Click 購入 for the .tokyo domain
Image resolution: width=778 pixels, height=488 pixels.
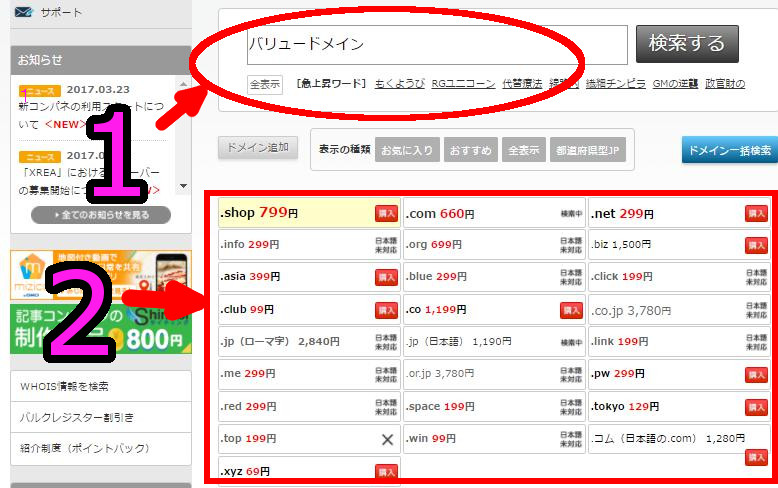point(757,407)
